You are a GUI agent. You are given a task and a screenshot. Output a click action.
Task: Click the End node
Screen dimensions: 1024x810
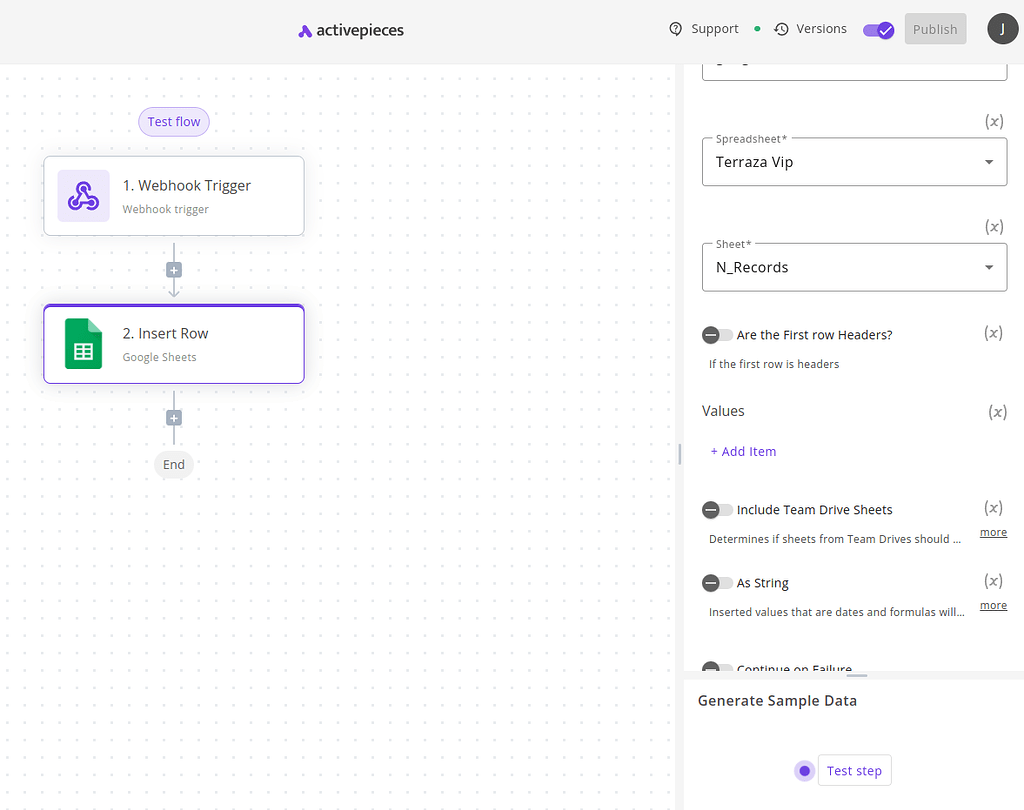pos(174,464)
